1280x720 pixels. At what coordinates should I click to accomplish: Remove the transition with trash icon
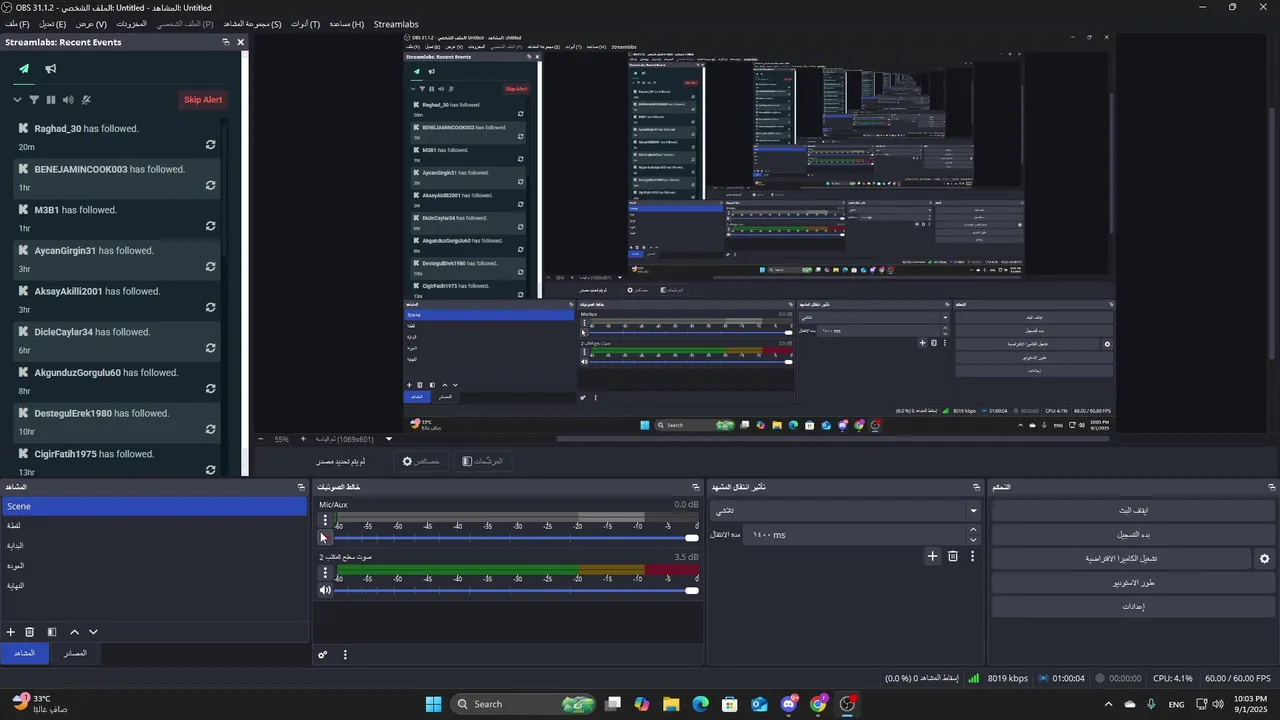coord(953,556)
